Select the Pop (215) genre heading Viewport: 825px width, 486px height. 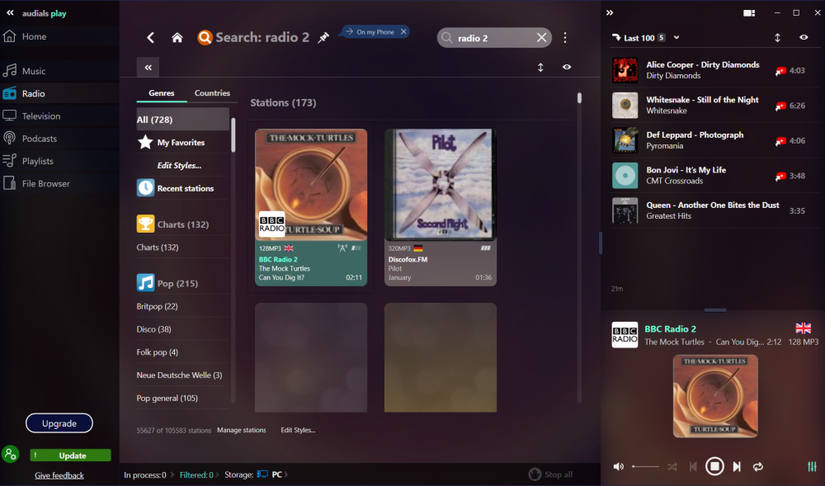tap(183, 283)
